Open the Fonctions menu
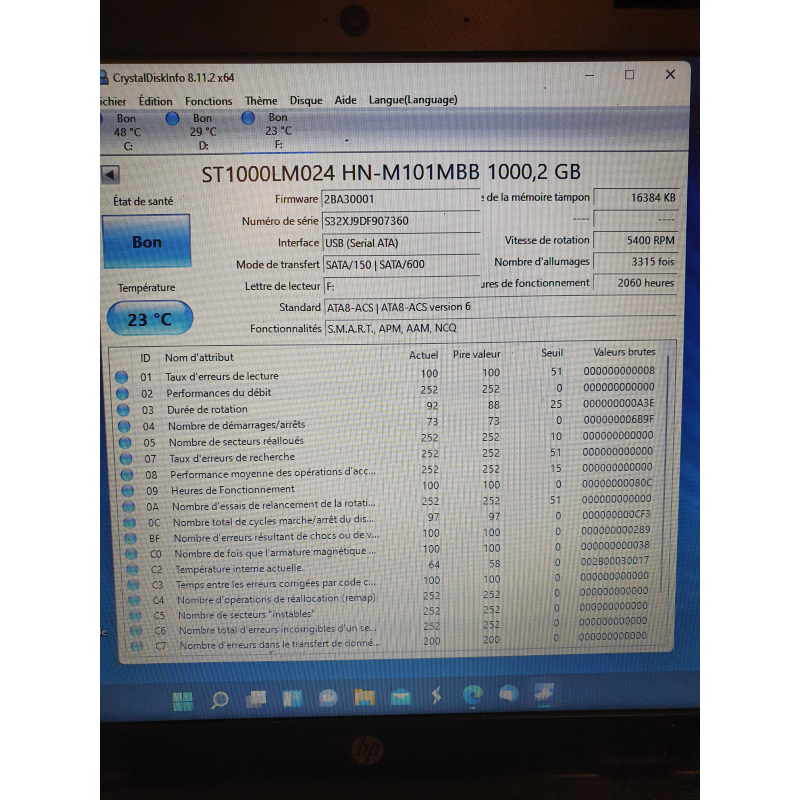The width and height of the screenshot is (800, 800). pyautogui.click(x=208, y=101)
